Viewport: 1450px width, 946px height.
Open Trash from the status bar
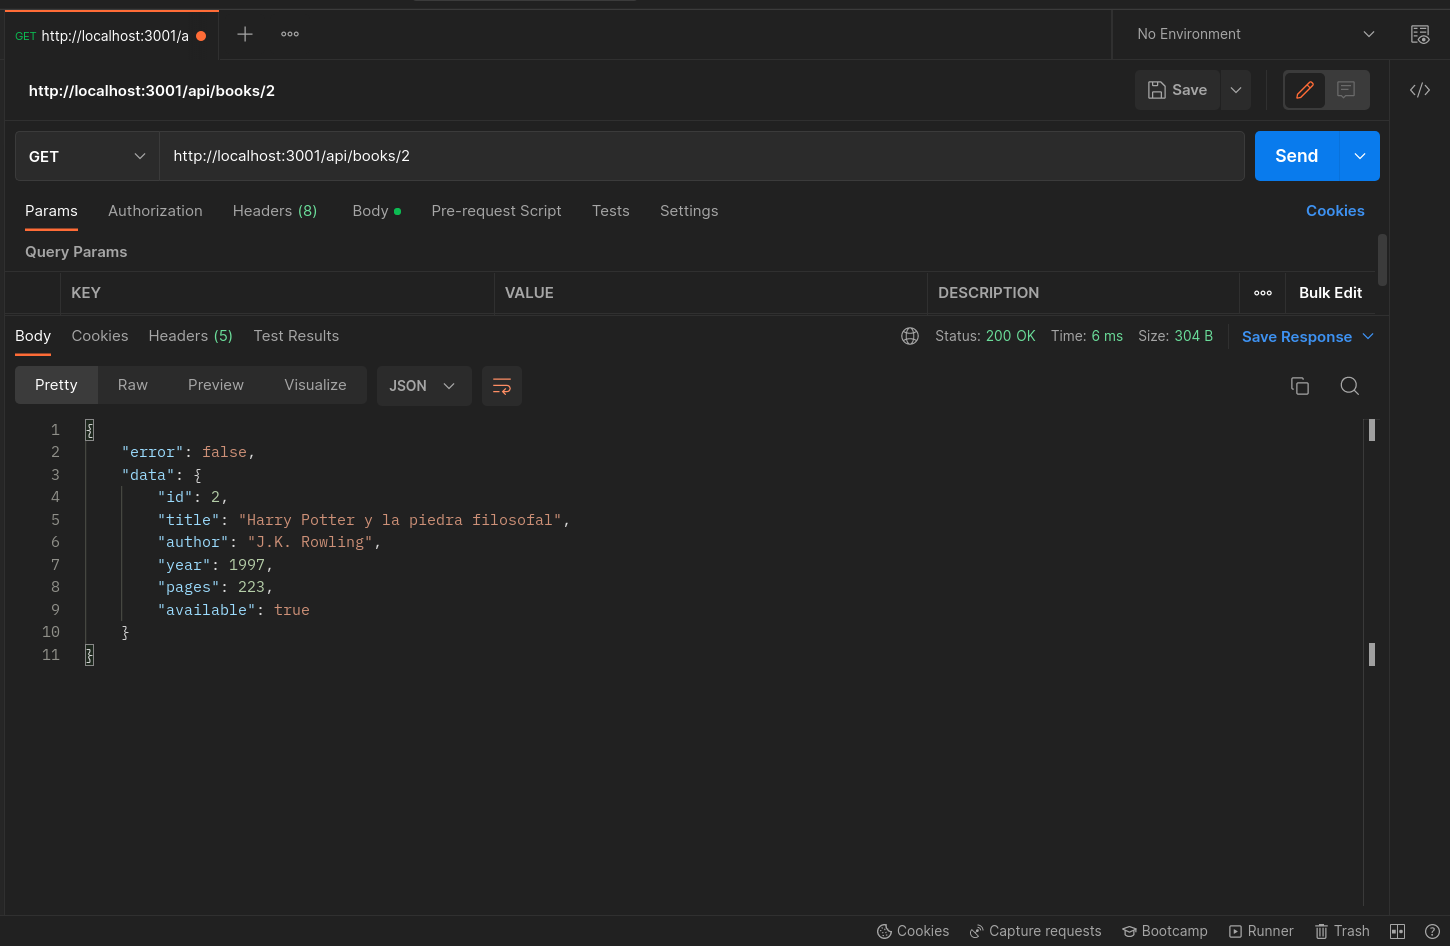pyautogui.click(x=1342, y=931)
